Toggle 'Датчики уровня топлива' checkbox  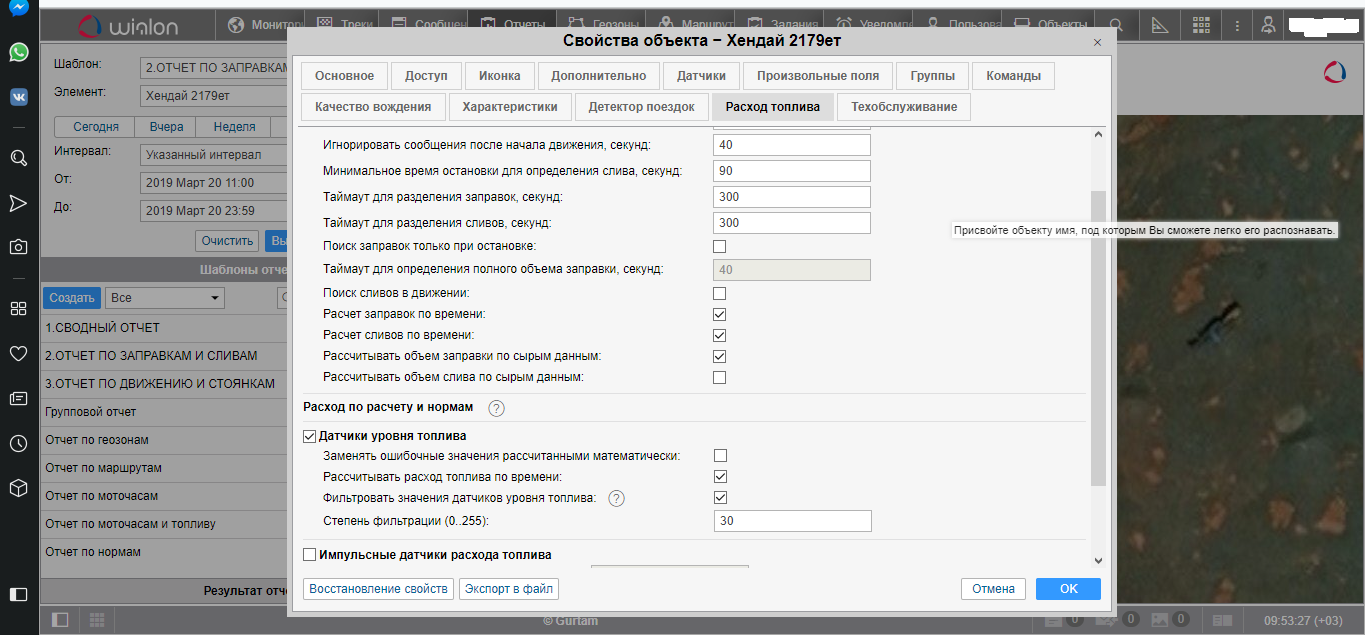pyautogui.click(x=309, y=436)
